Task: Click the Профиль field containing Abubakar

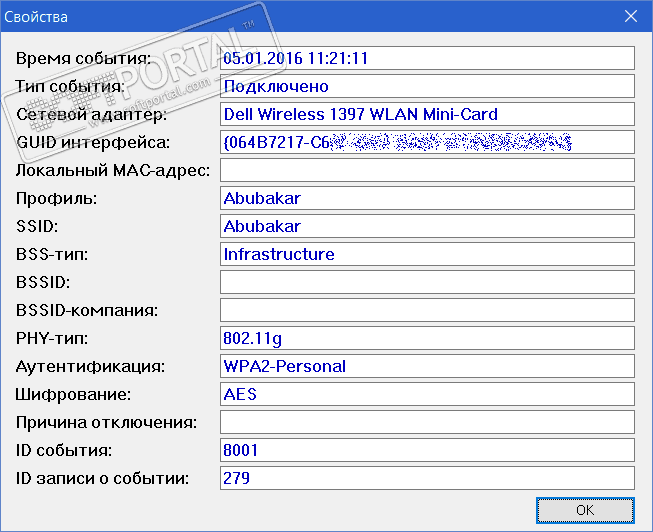Action: (x=427, y=198)
